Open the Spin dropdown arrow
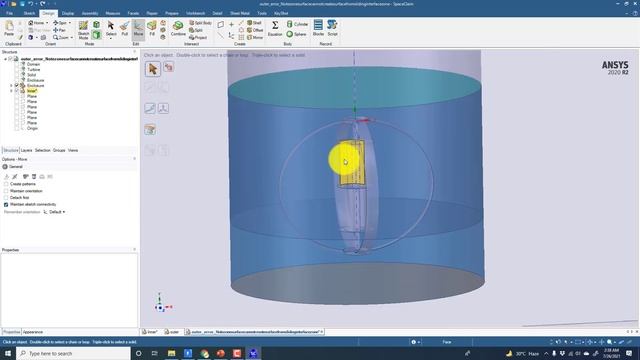 [69, 23]
